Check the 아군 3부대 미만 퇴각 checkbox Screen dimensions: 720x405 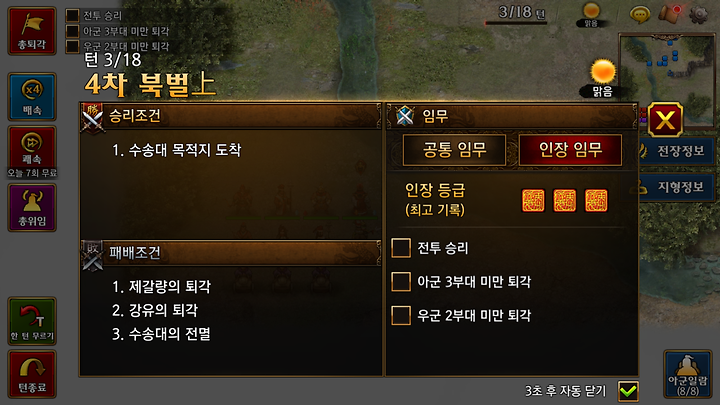401,281
